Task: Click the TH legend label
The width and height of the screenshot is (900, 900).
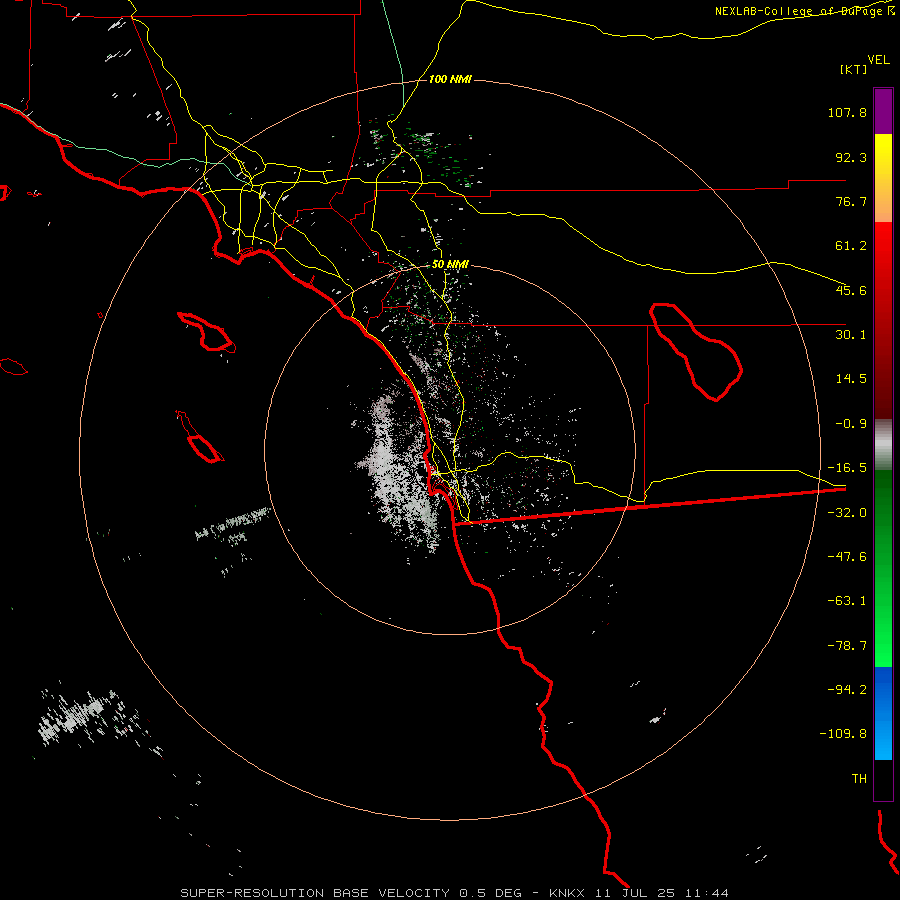Action: tap(859, 779)
